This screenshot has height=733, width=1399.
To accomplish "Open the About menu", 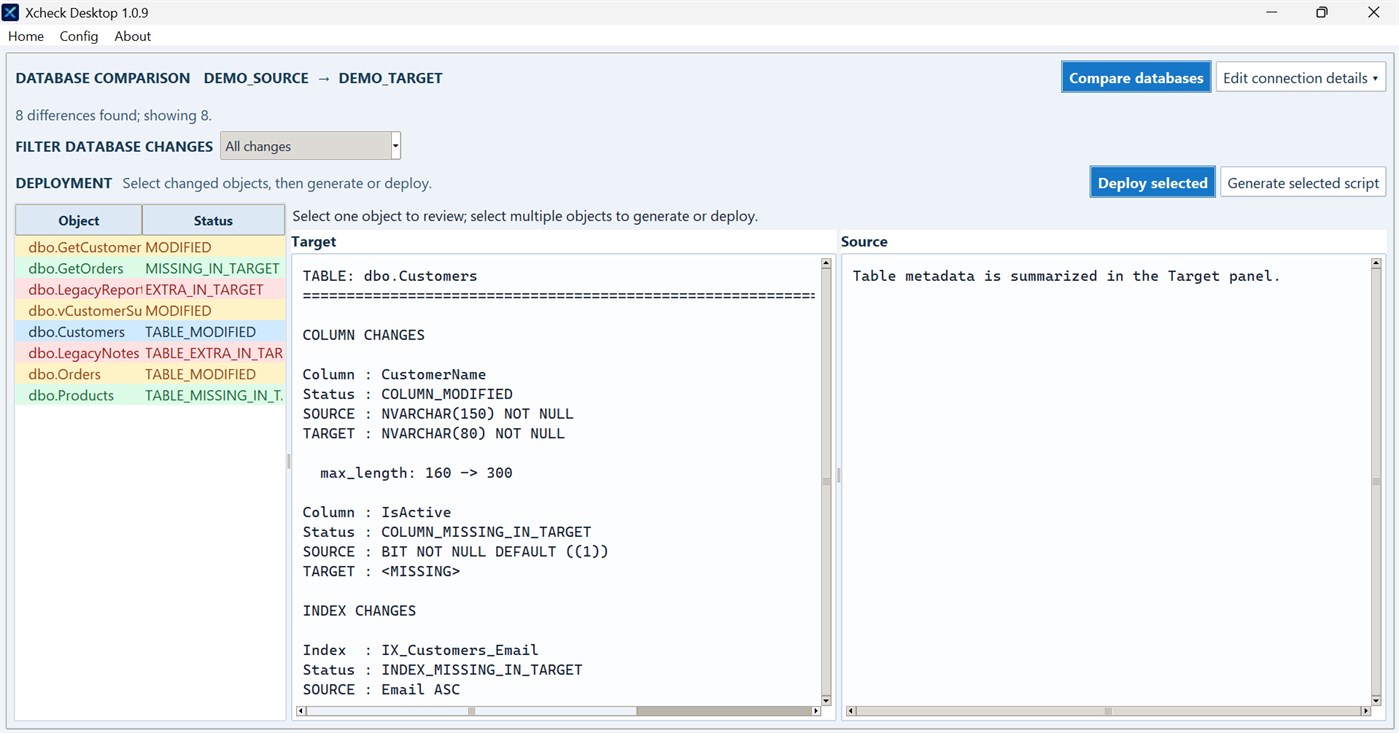I will pyautogui.click(x=133, y=36).
